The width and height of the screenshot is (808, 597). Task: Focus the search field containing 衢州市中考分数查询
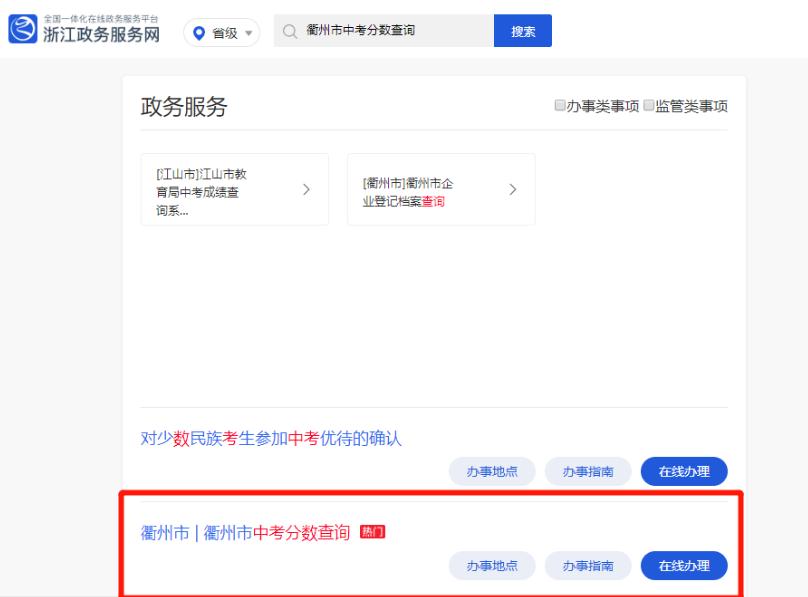pyautogui.click(x=390, y=31)
